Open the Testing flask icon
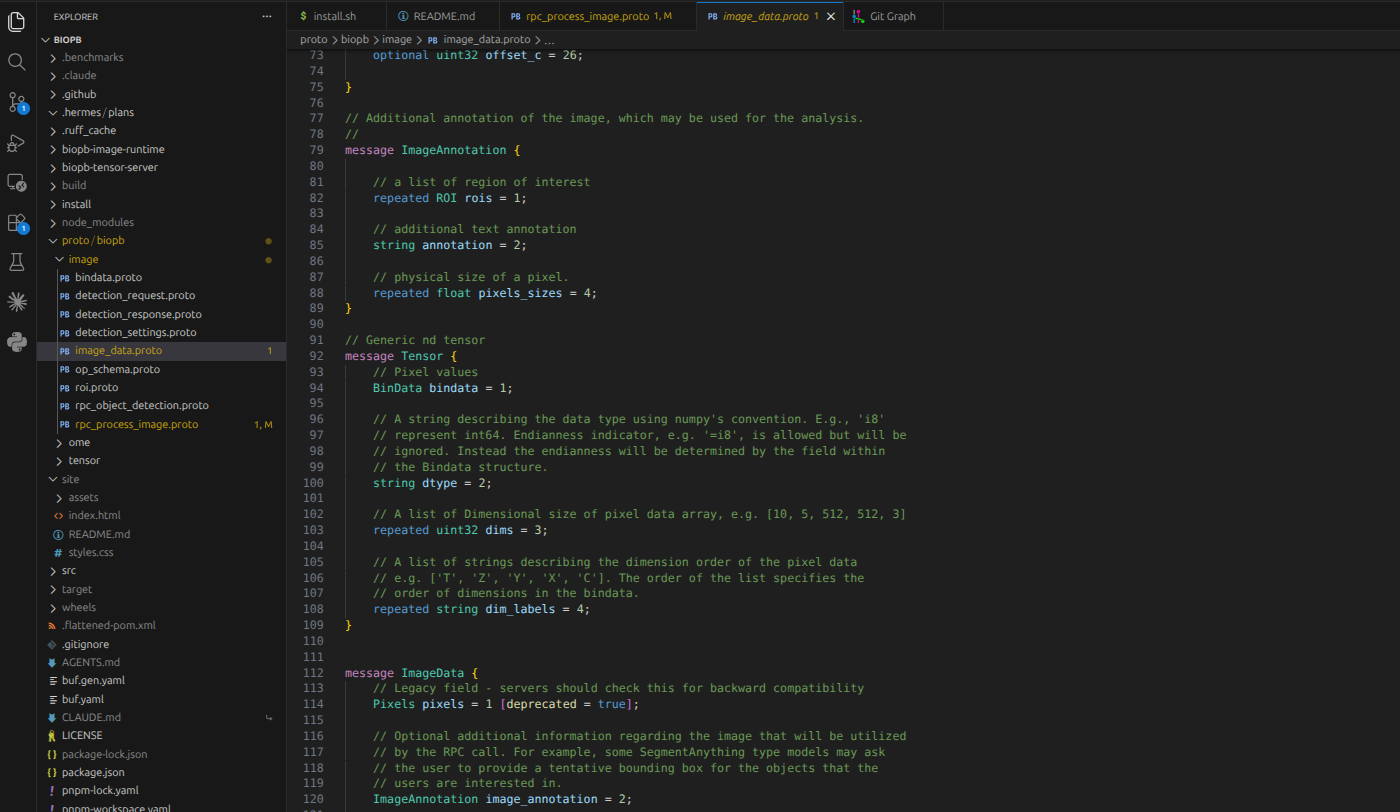1400x812 pixels. coord(17,262)
